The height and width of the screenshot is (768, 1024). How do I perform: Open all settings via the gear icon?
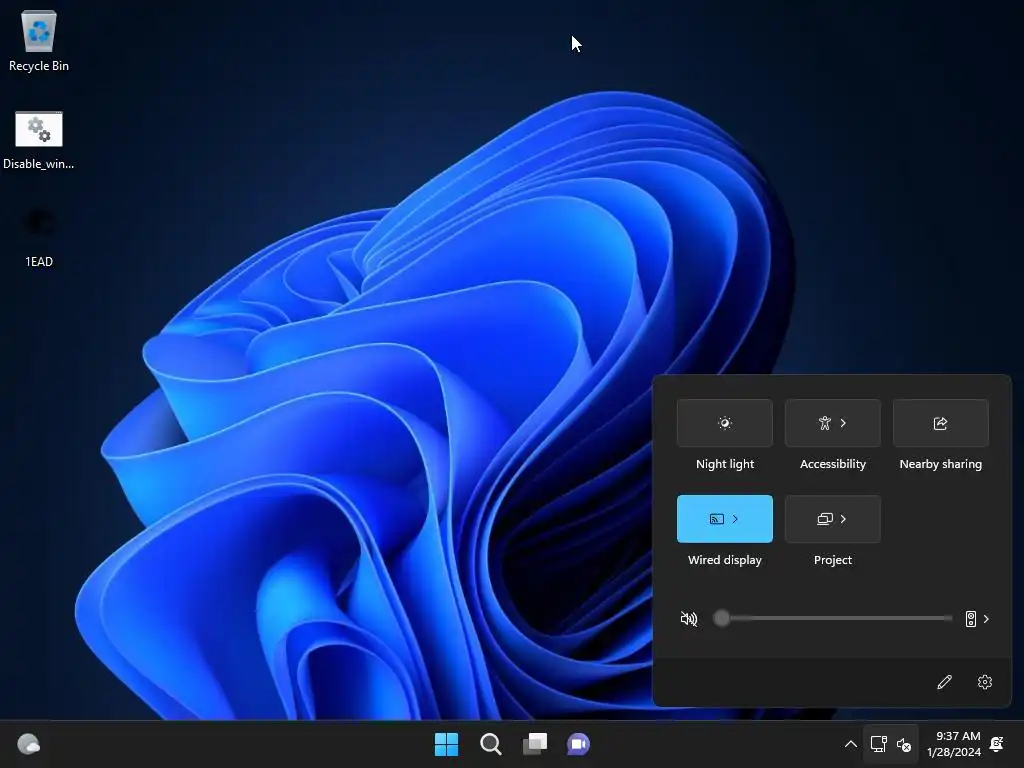985,682
